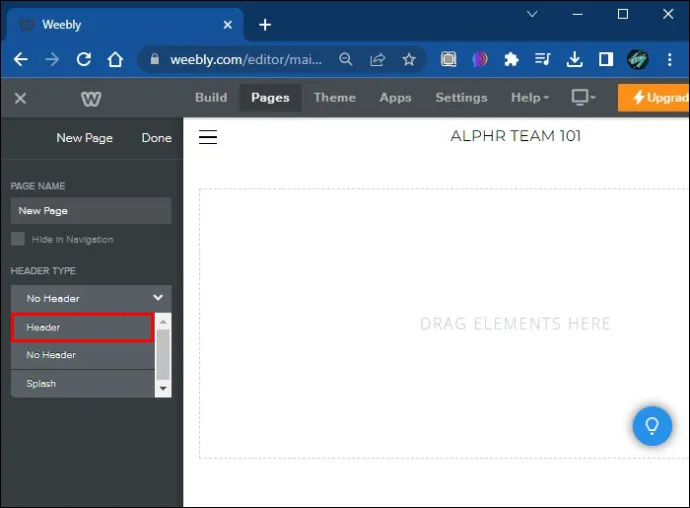
Task: Click the weebly.com address bar URL
Action: 246,59
